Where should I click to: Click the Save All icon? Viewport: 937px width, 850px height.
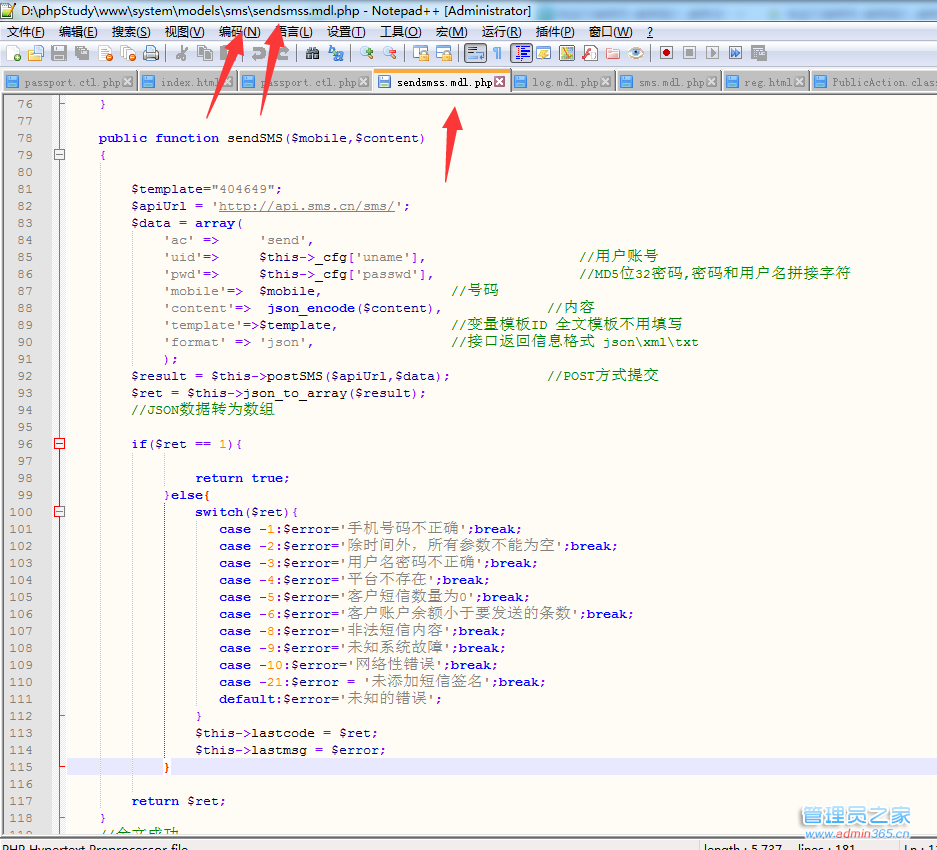coord(82,53)
